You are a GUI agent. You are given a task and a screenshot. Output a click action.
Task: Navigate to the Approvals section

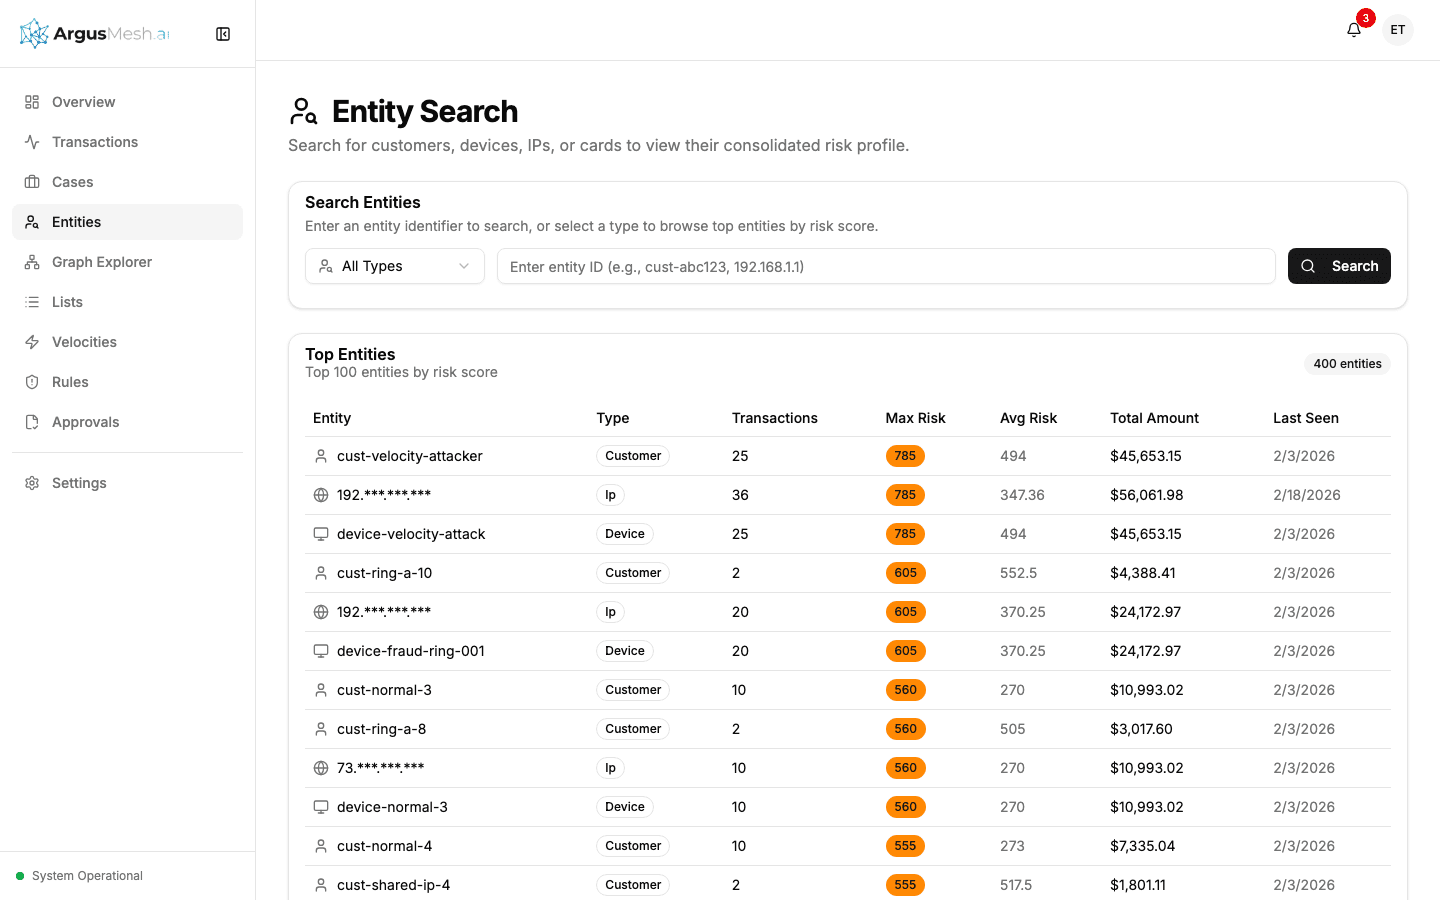[x=85, y=421]
